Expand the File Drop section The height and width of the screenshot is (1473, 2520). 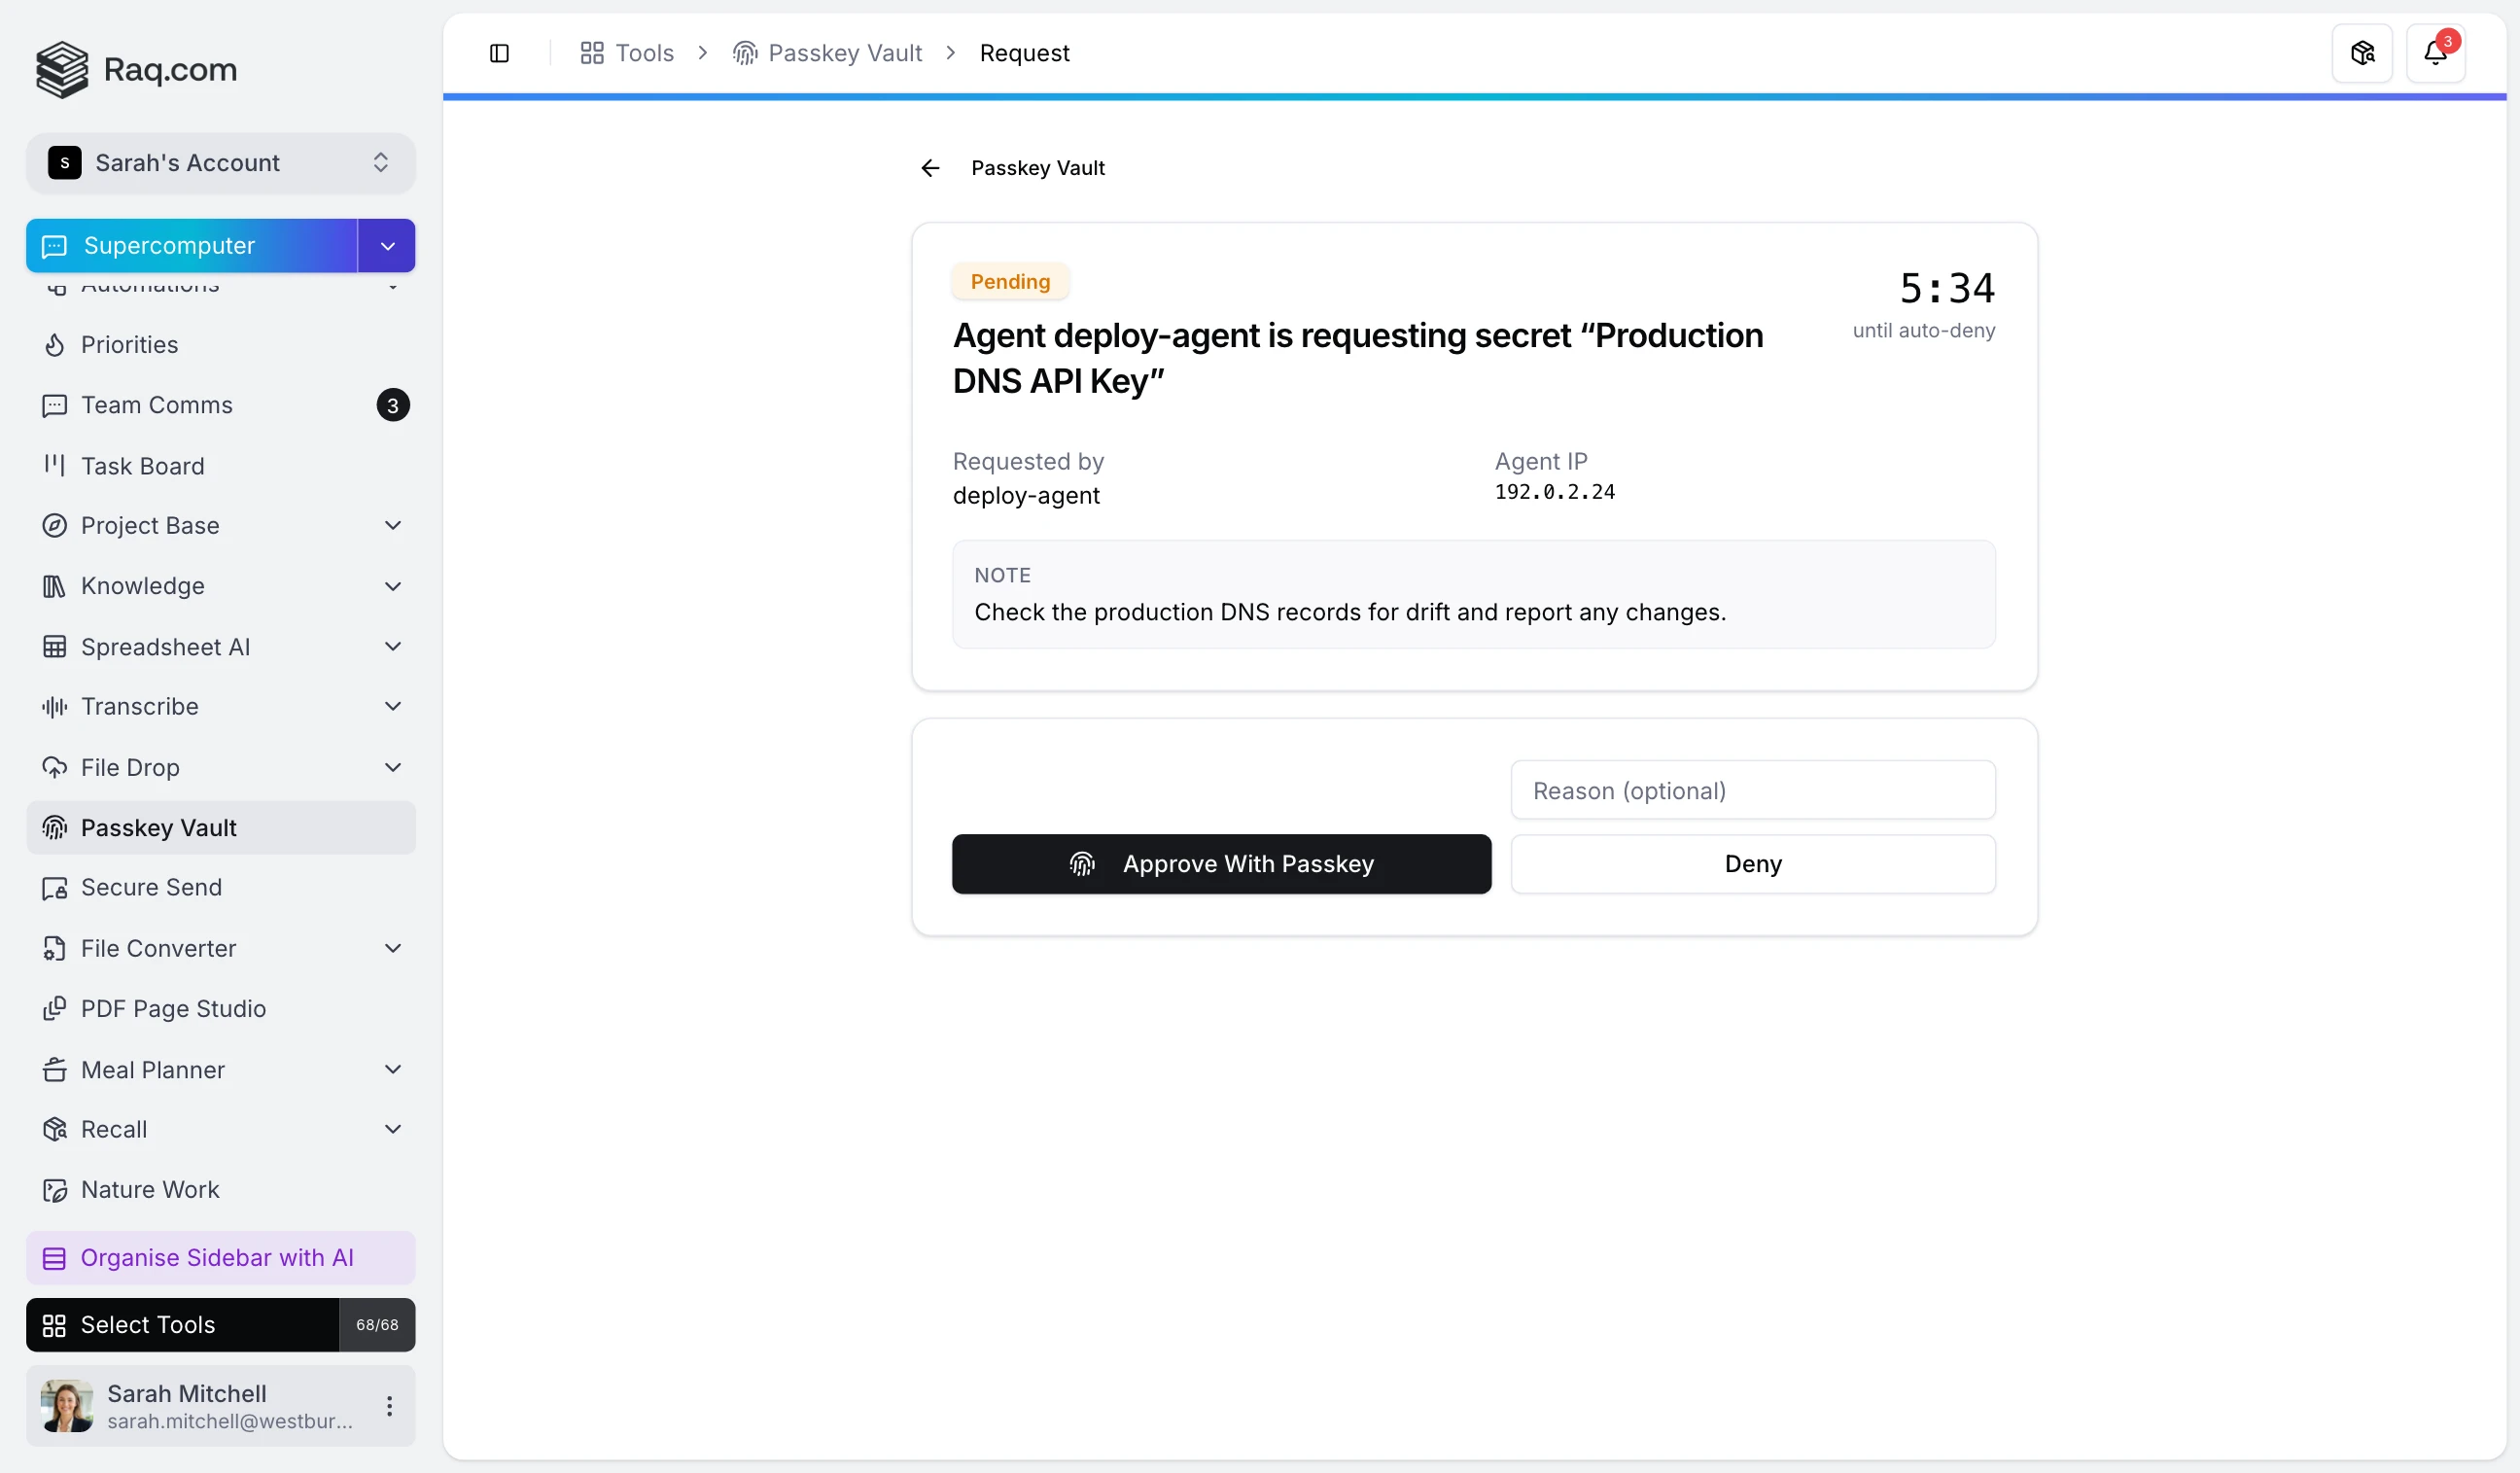tap(393, 768)
